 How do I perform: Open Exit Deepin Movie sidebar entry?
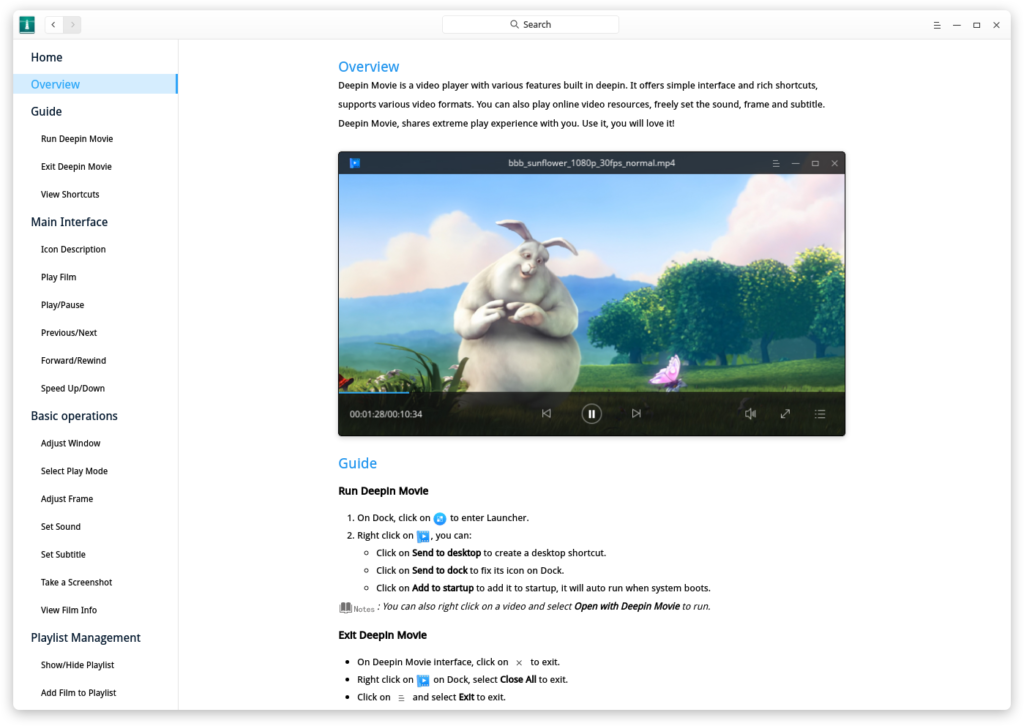click(76, 166)
